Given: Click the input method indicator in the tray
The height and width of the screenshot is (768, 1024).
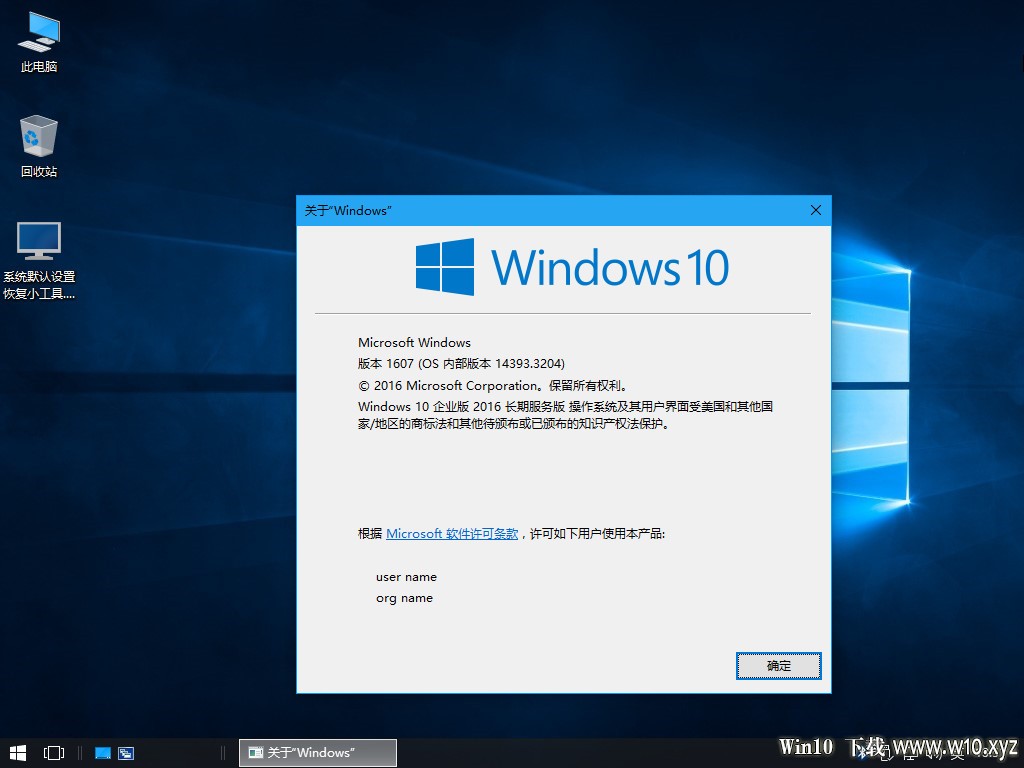Looking at the screenshot, I should coord(955,753).
